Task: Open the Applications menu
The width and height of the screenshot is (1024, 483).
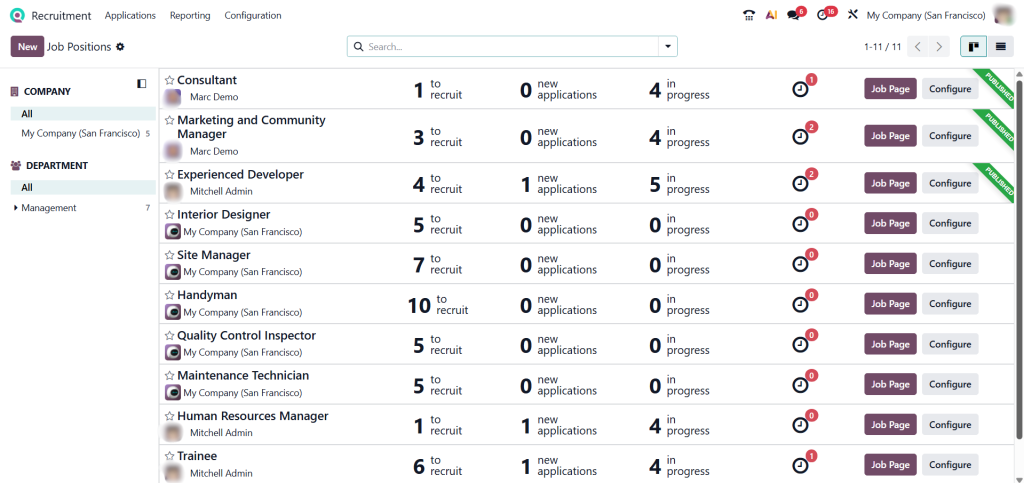Action: pos(130,15)
